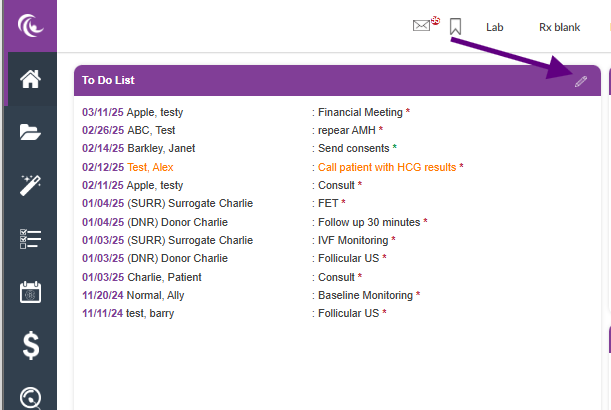
Task: Select Consult task for Charlie, Patient
Action: coord(336,277)
